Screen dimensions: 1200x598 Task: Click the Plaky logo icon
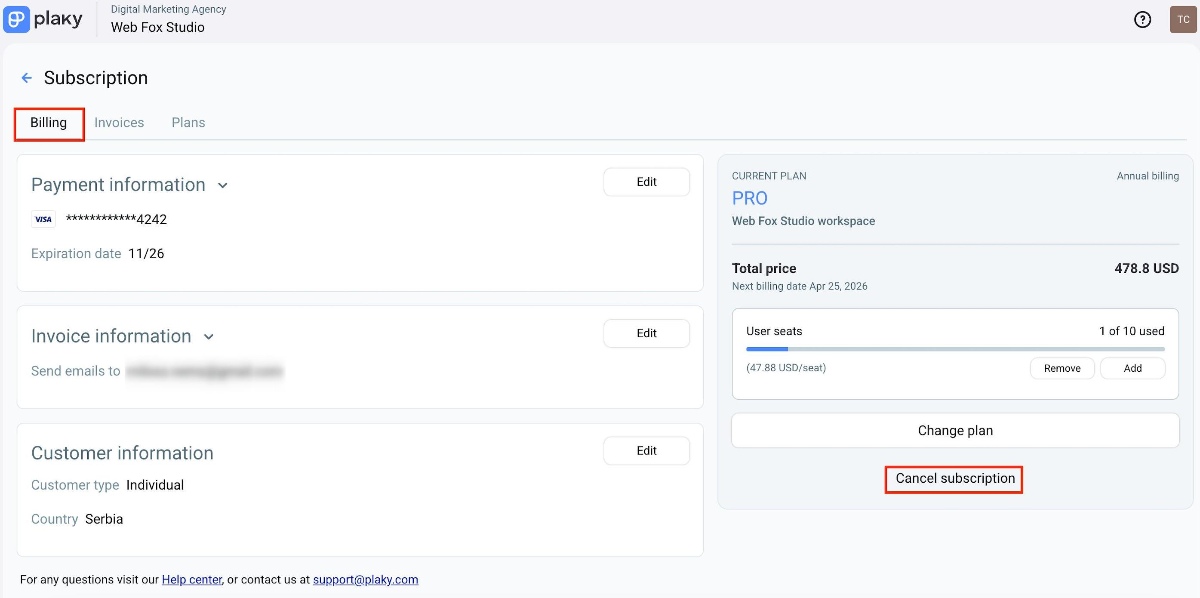(x=17, y=19)
